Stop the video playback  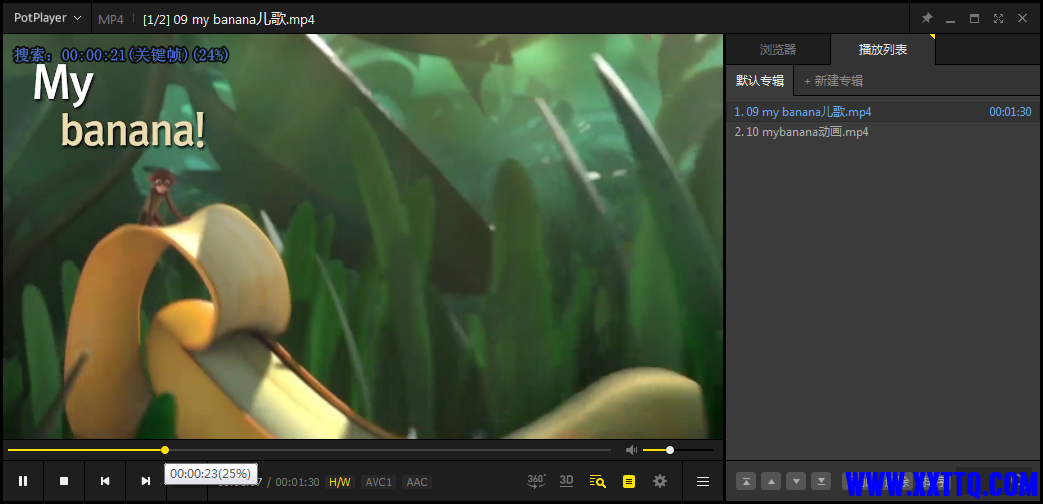click(x=64, y=481)
